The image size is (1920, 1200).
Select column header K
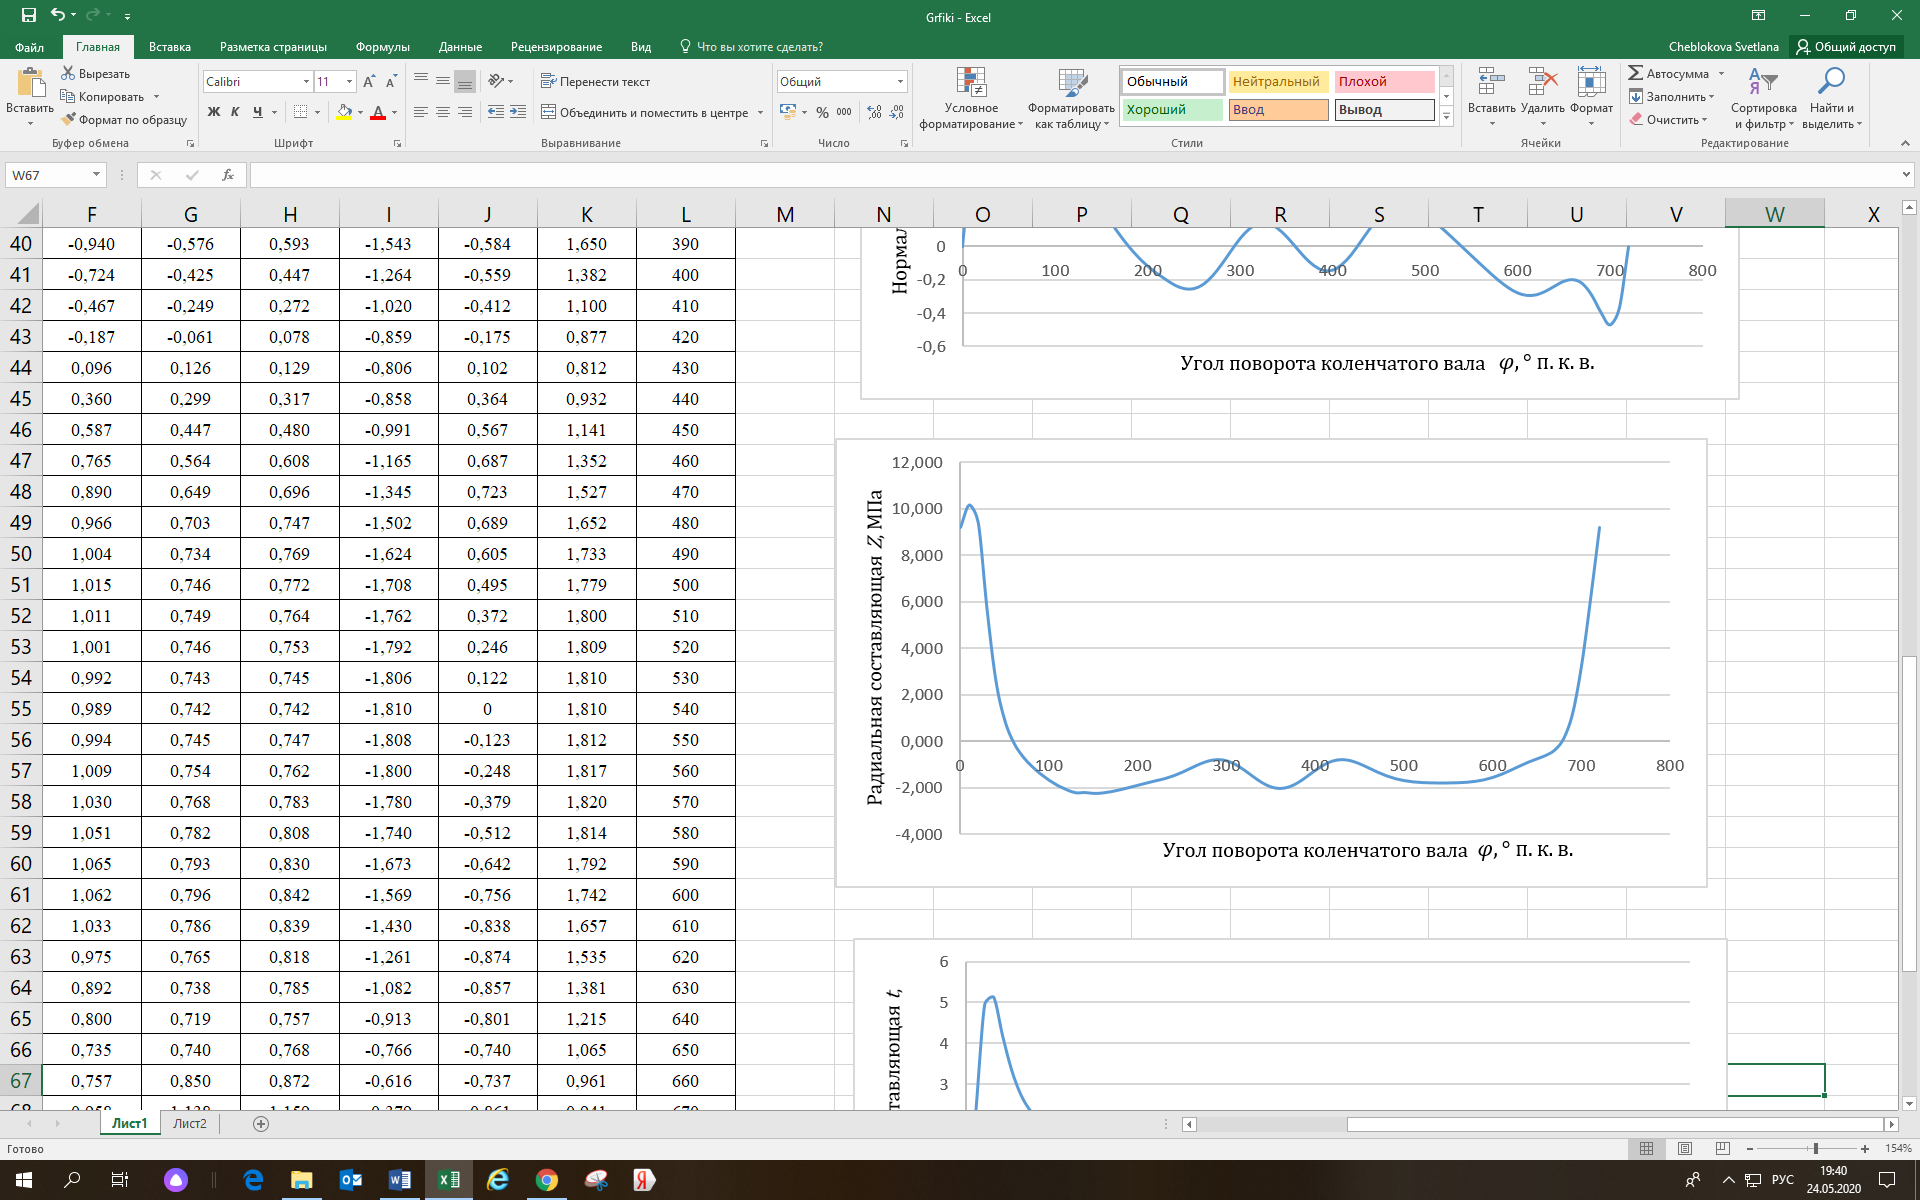587,214
